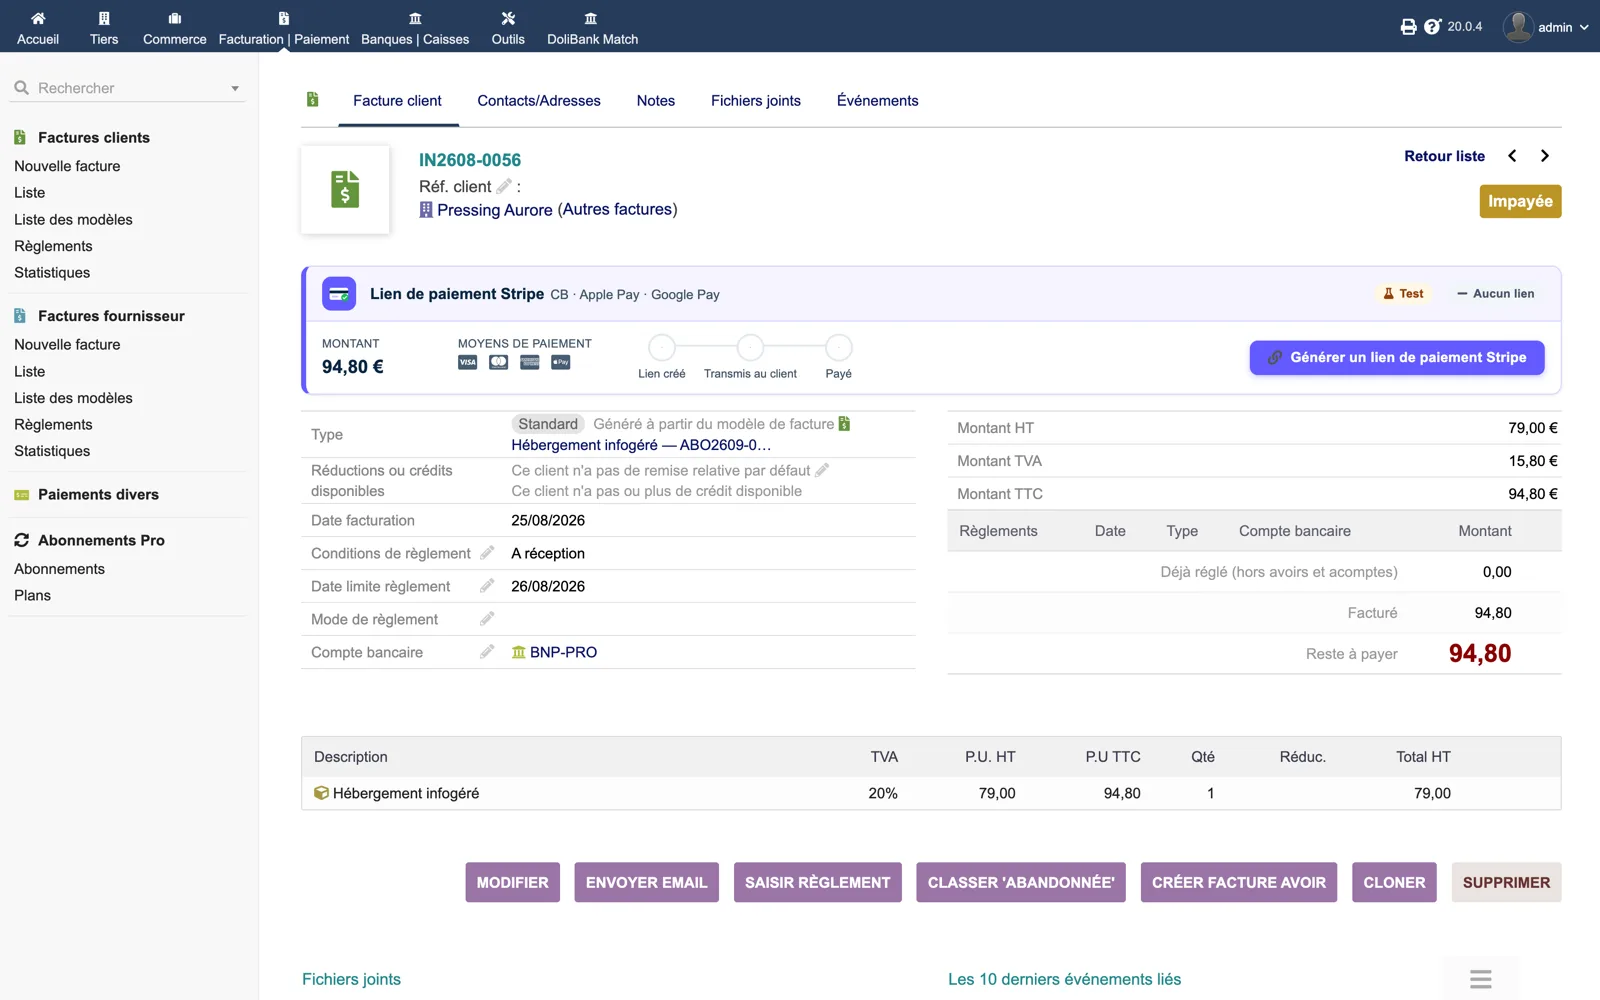This screenshot has height=1000, width=1600.
Task: Open the DoliBank Match module icon
Action: [x=591, y=18]
